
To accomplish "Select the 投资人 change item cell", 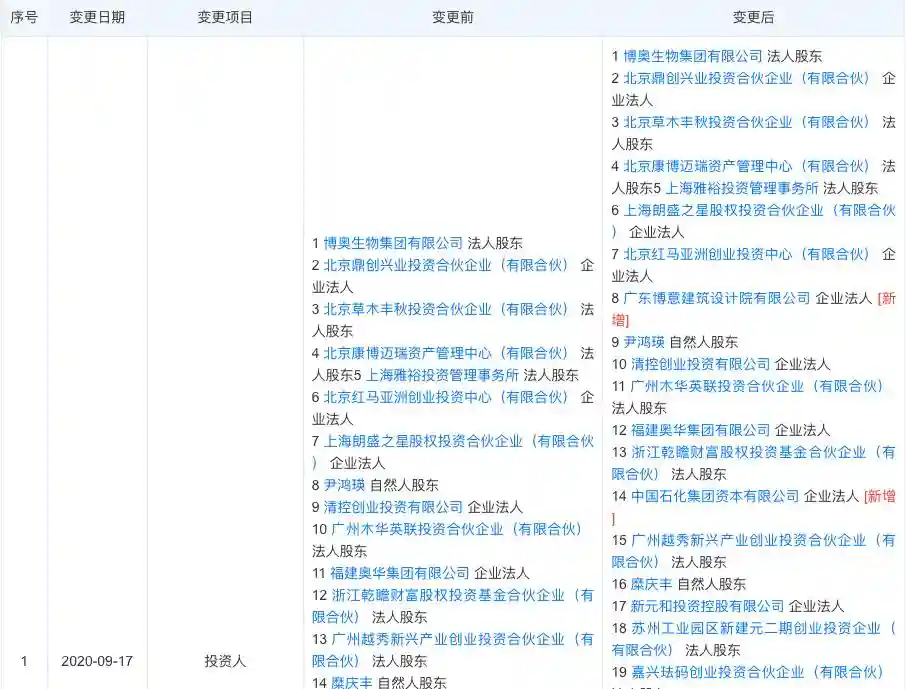I will tap(225, 661).
